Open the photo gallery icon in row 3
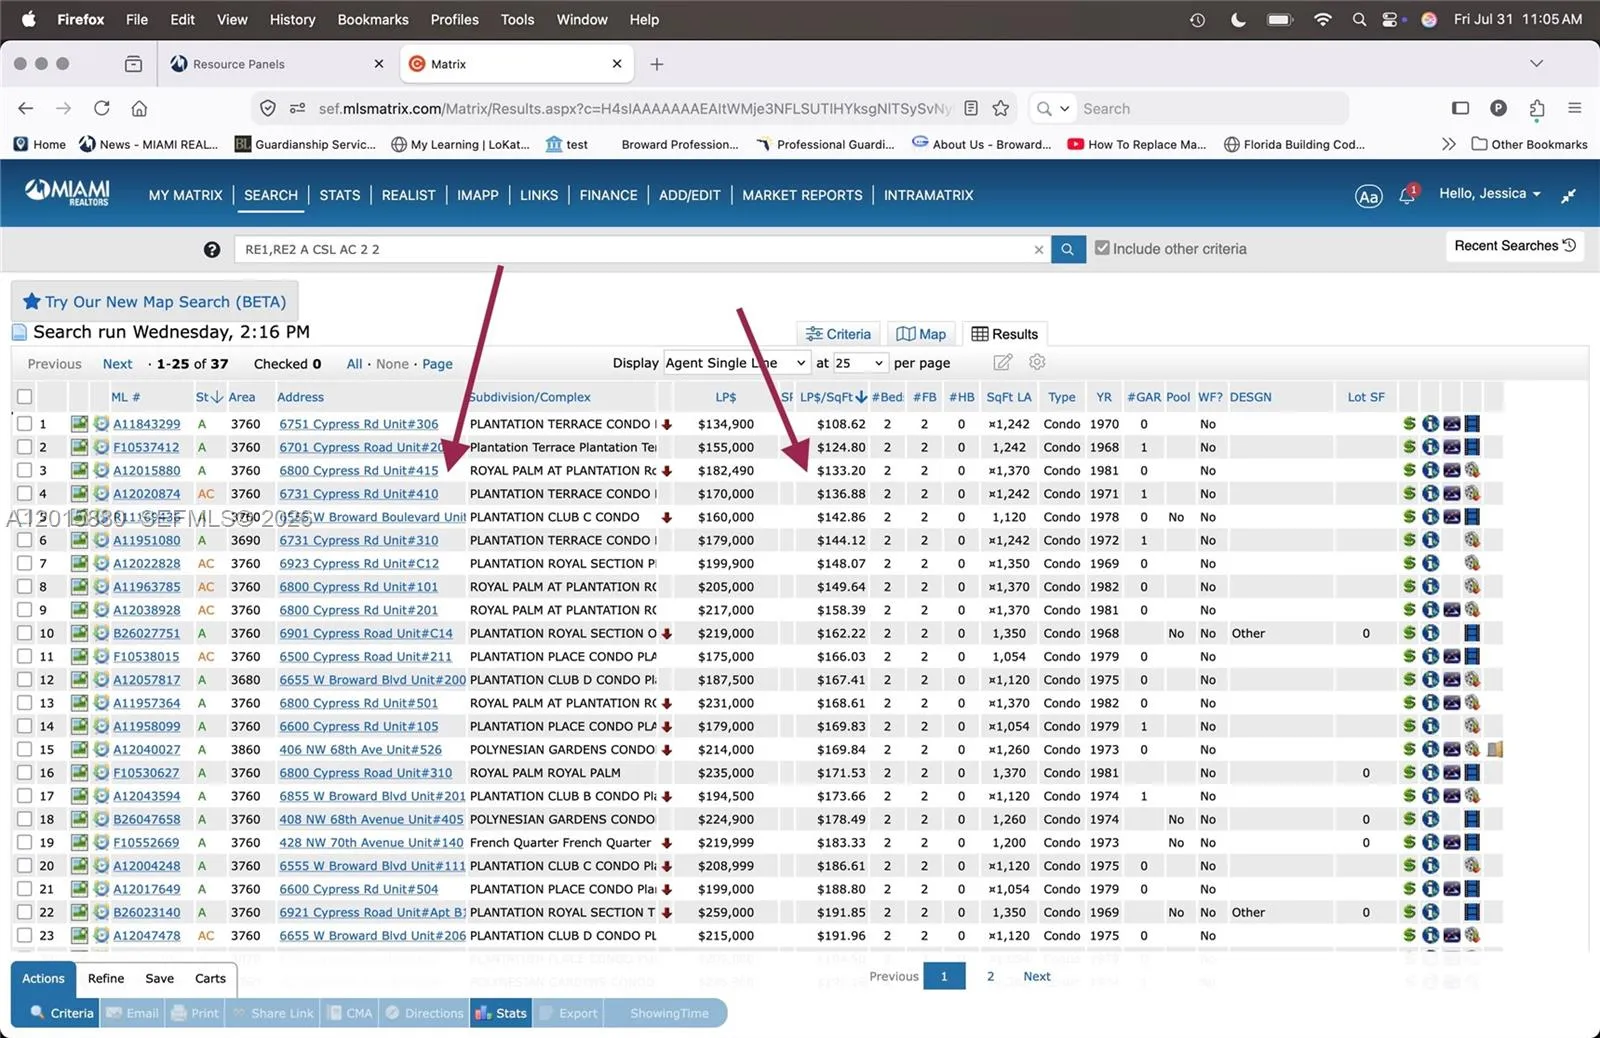The image size is (1600, 1038). click(x=1451, y=470)
